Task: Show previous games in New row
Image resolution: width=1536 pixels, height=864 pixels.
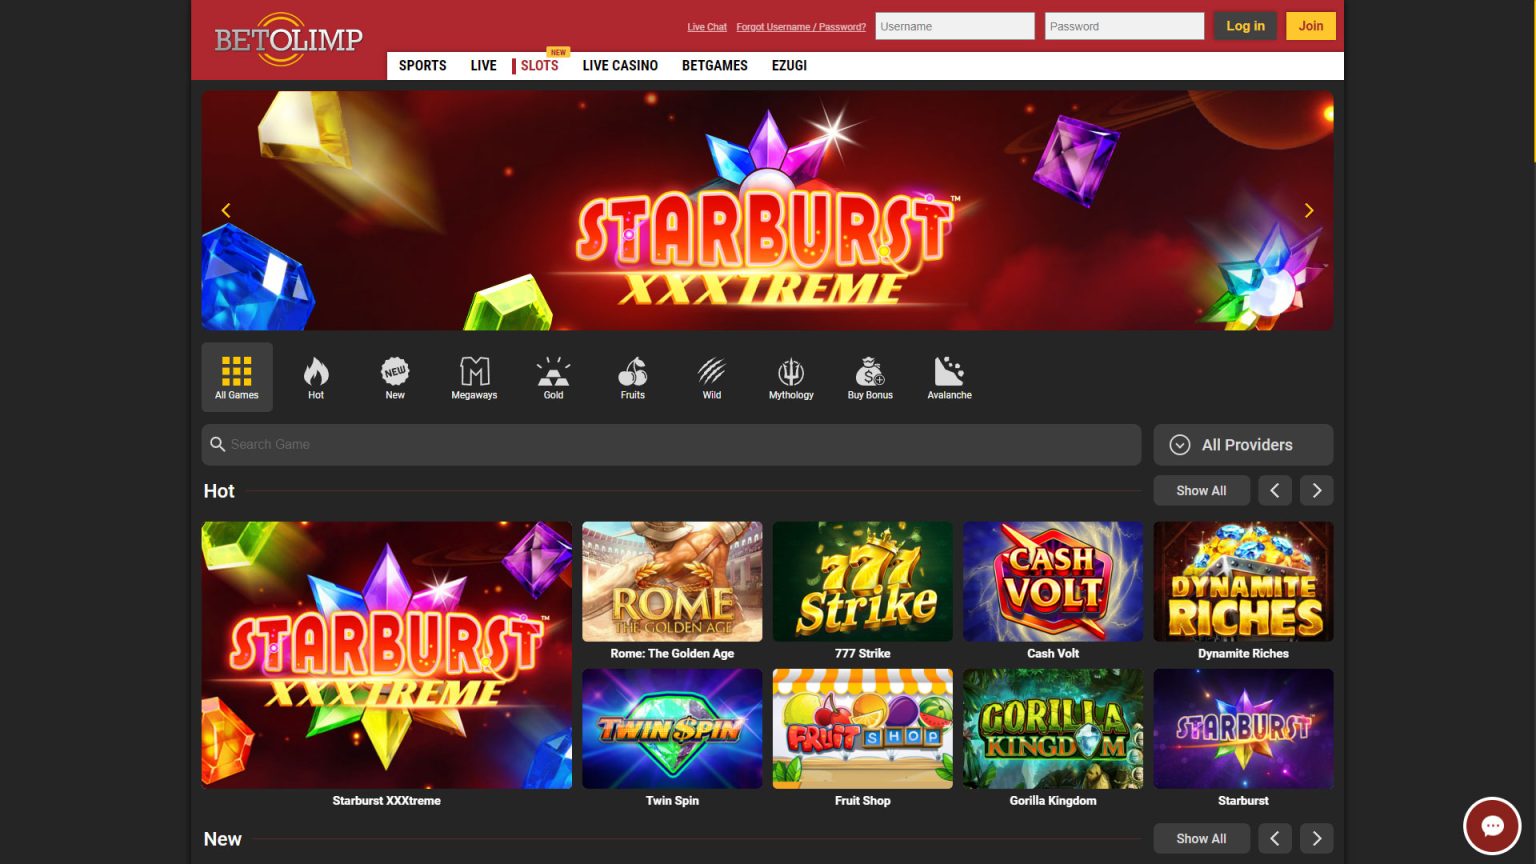Action: click(x=1275, y=839)
